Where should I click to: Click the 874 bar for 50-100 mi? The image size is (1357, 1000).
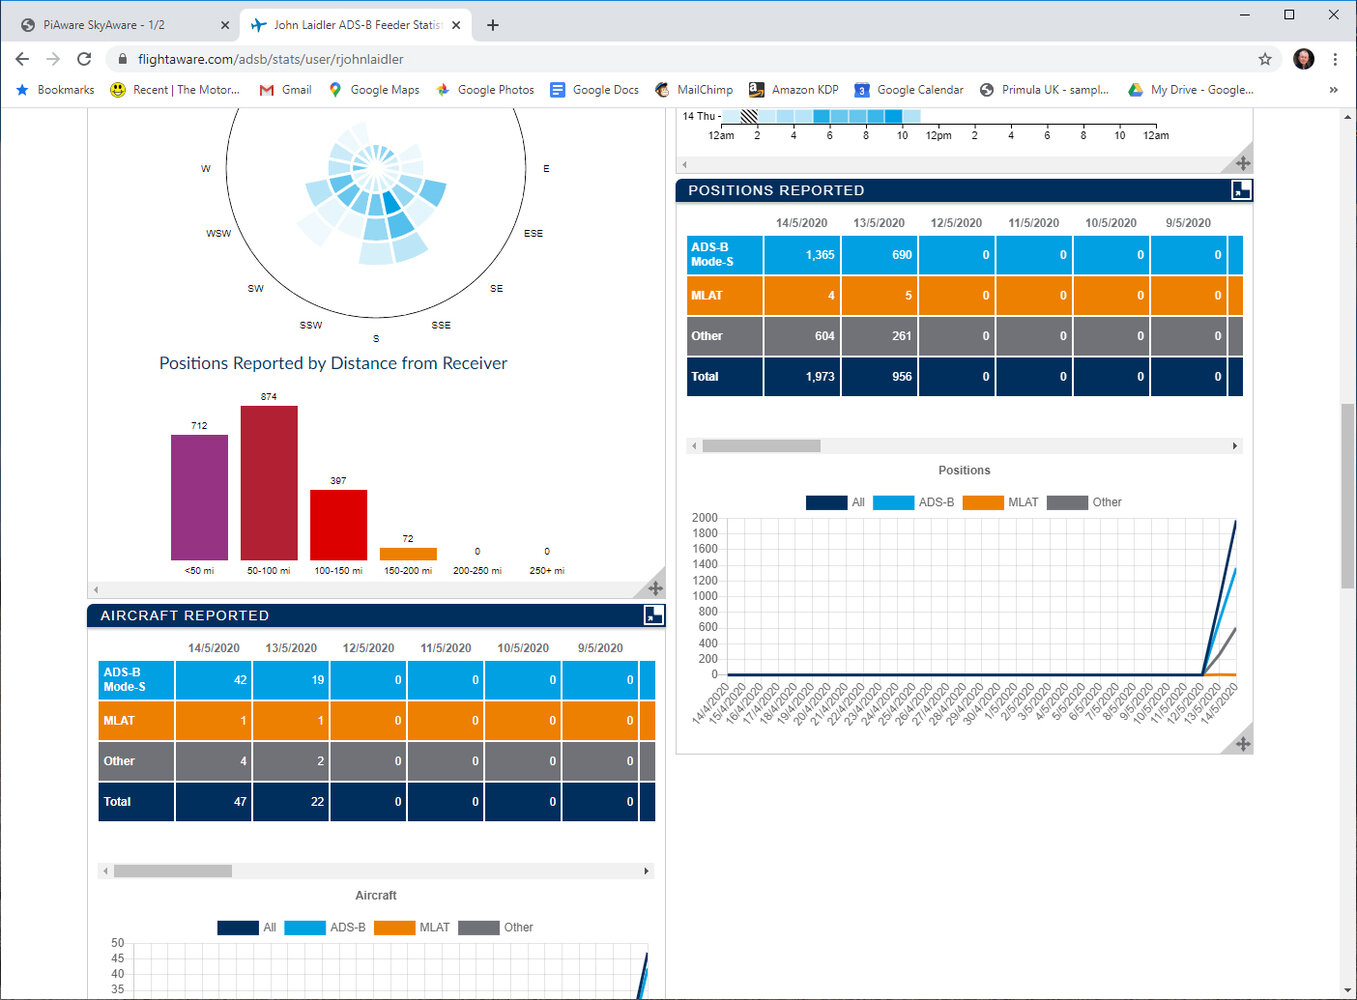coord(269,483)
